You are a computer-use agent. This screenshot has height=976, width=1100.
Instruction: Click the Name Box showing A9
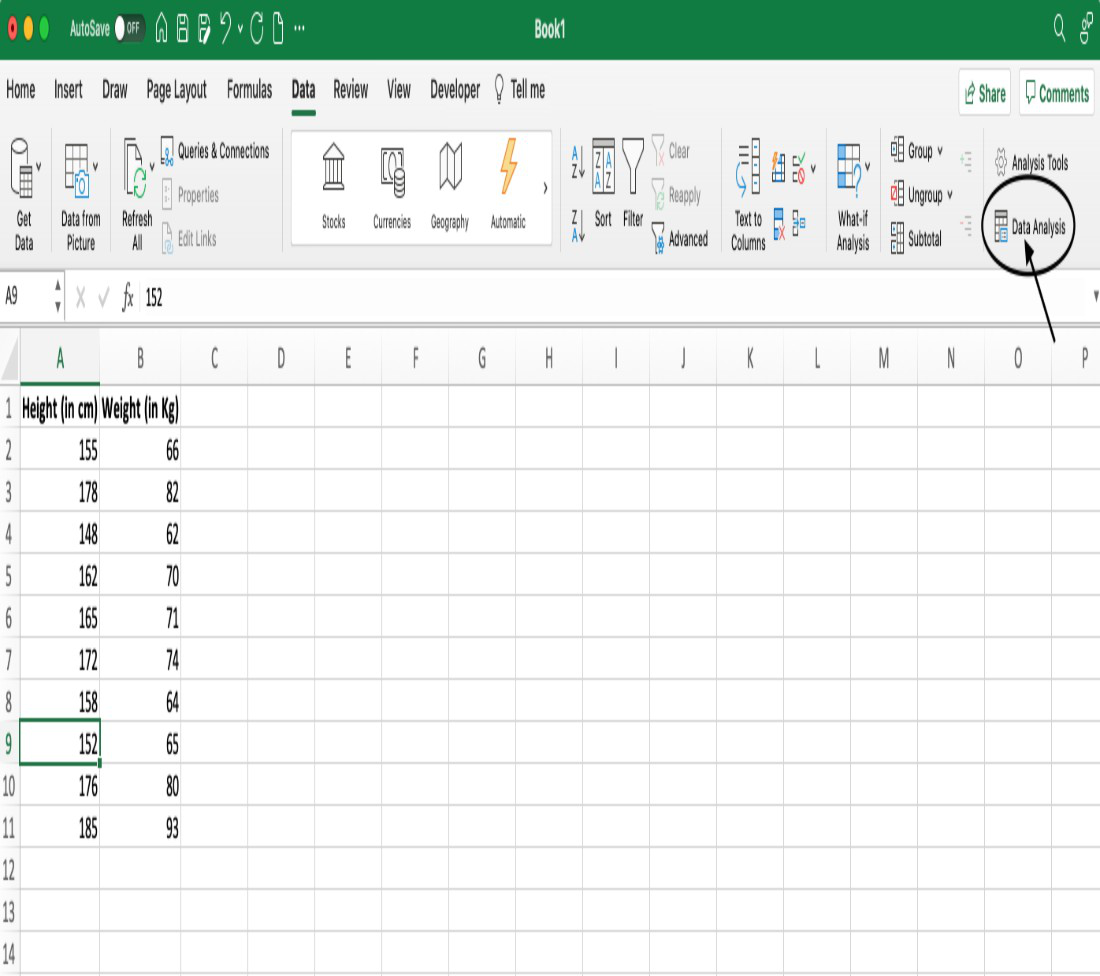coord(27,296)
